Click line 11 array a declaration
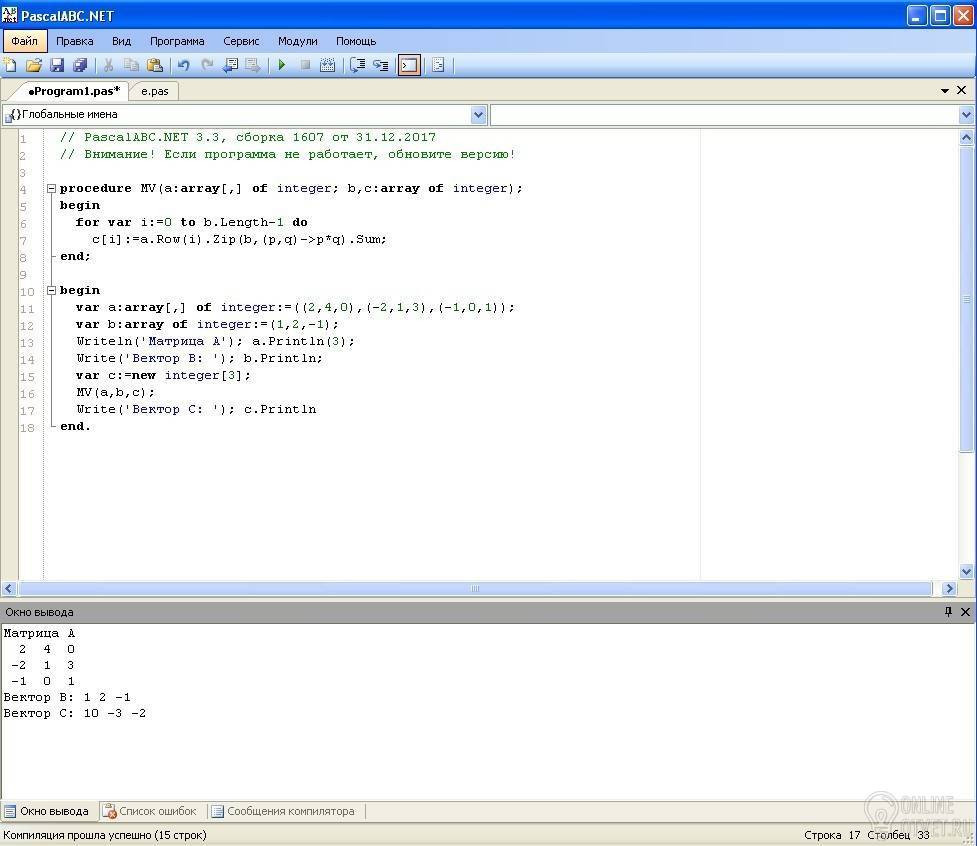977x846 pixels. pyautogui.click(x=295, y=307)
